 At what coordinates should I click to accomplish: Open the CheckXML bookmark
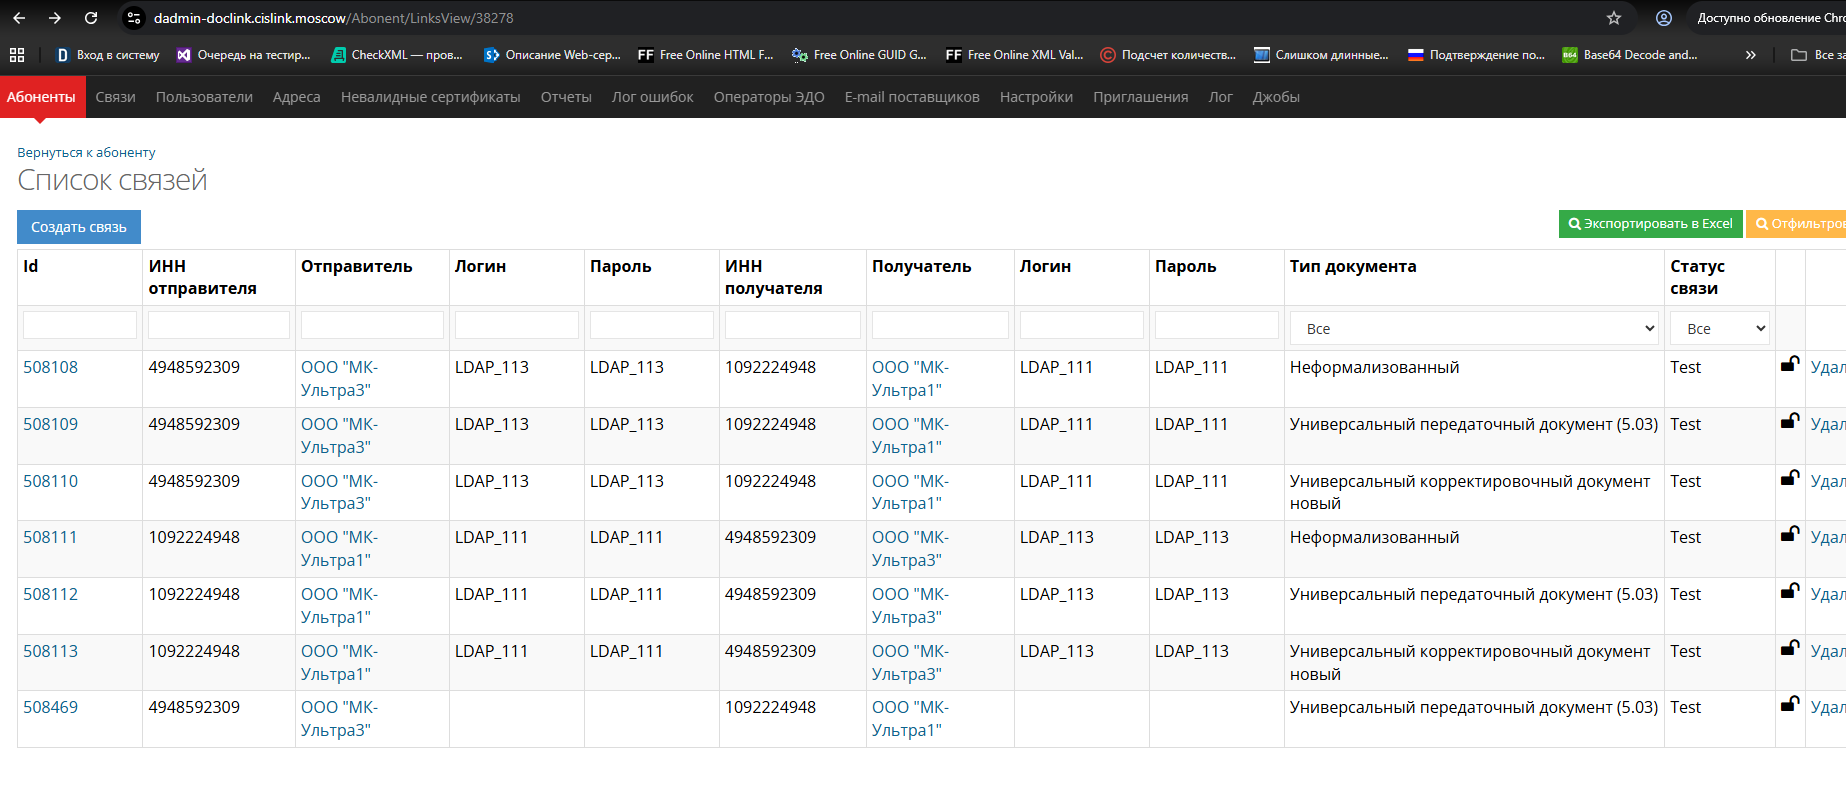[x=397, y=55]
